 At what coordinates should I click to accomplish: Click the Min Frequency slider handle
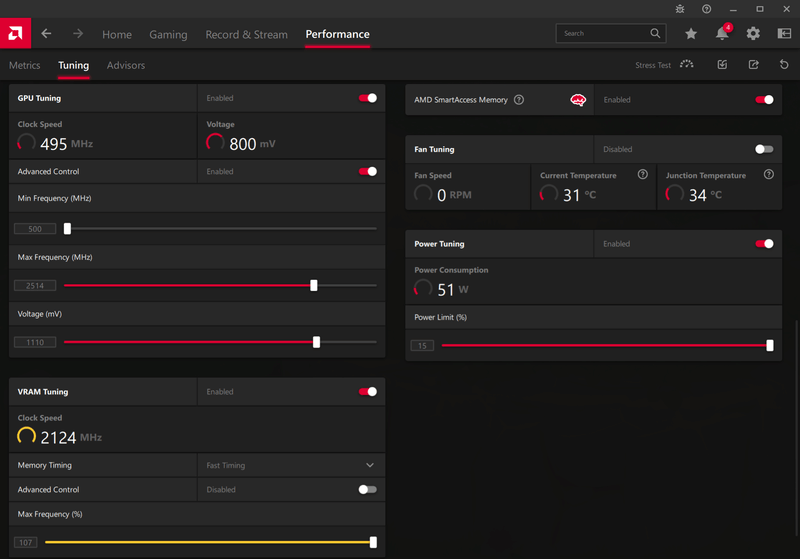point(67,229)
